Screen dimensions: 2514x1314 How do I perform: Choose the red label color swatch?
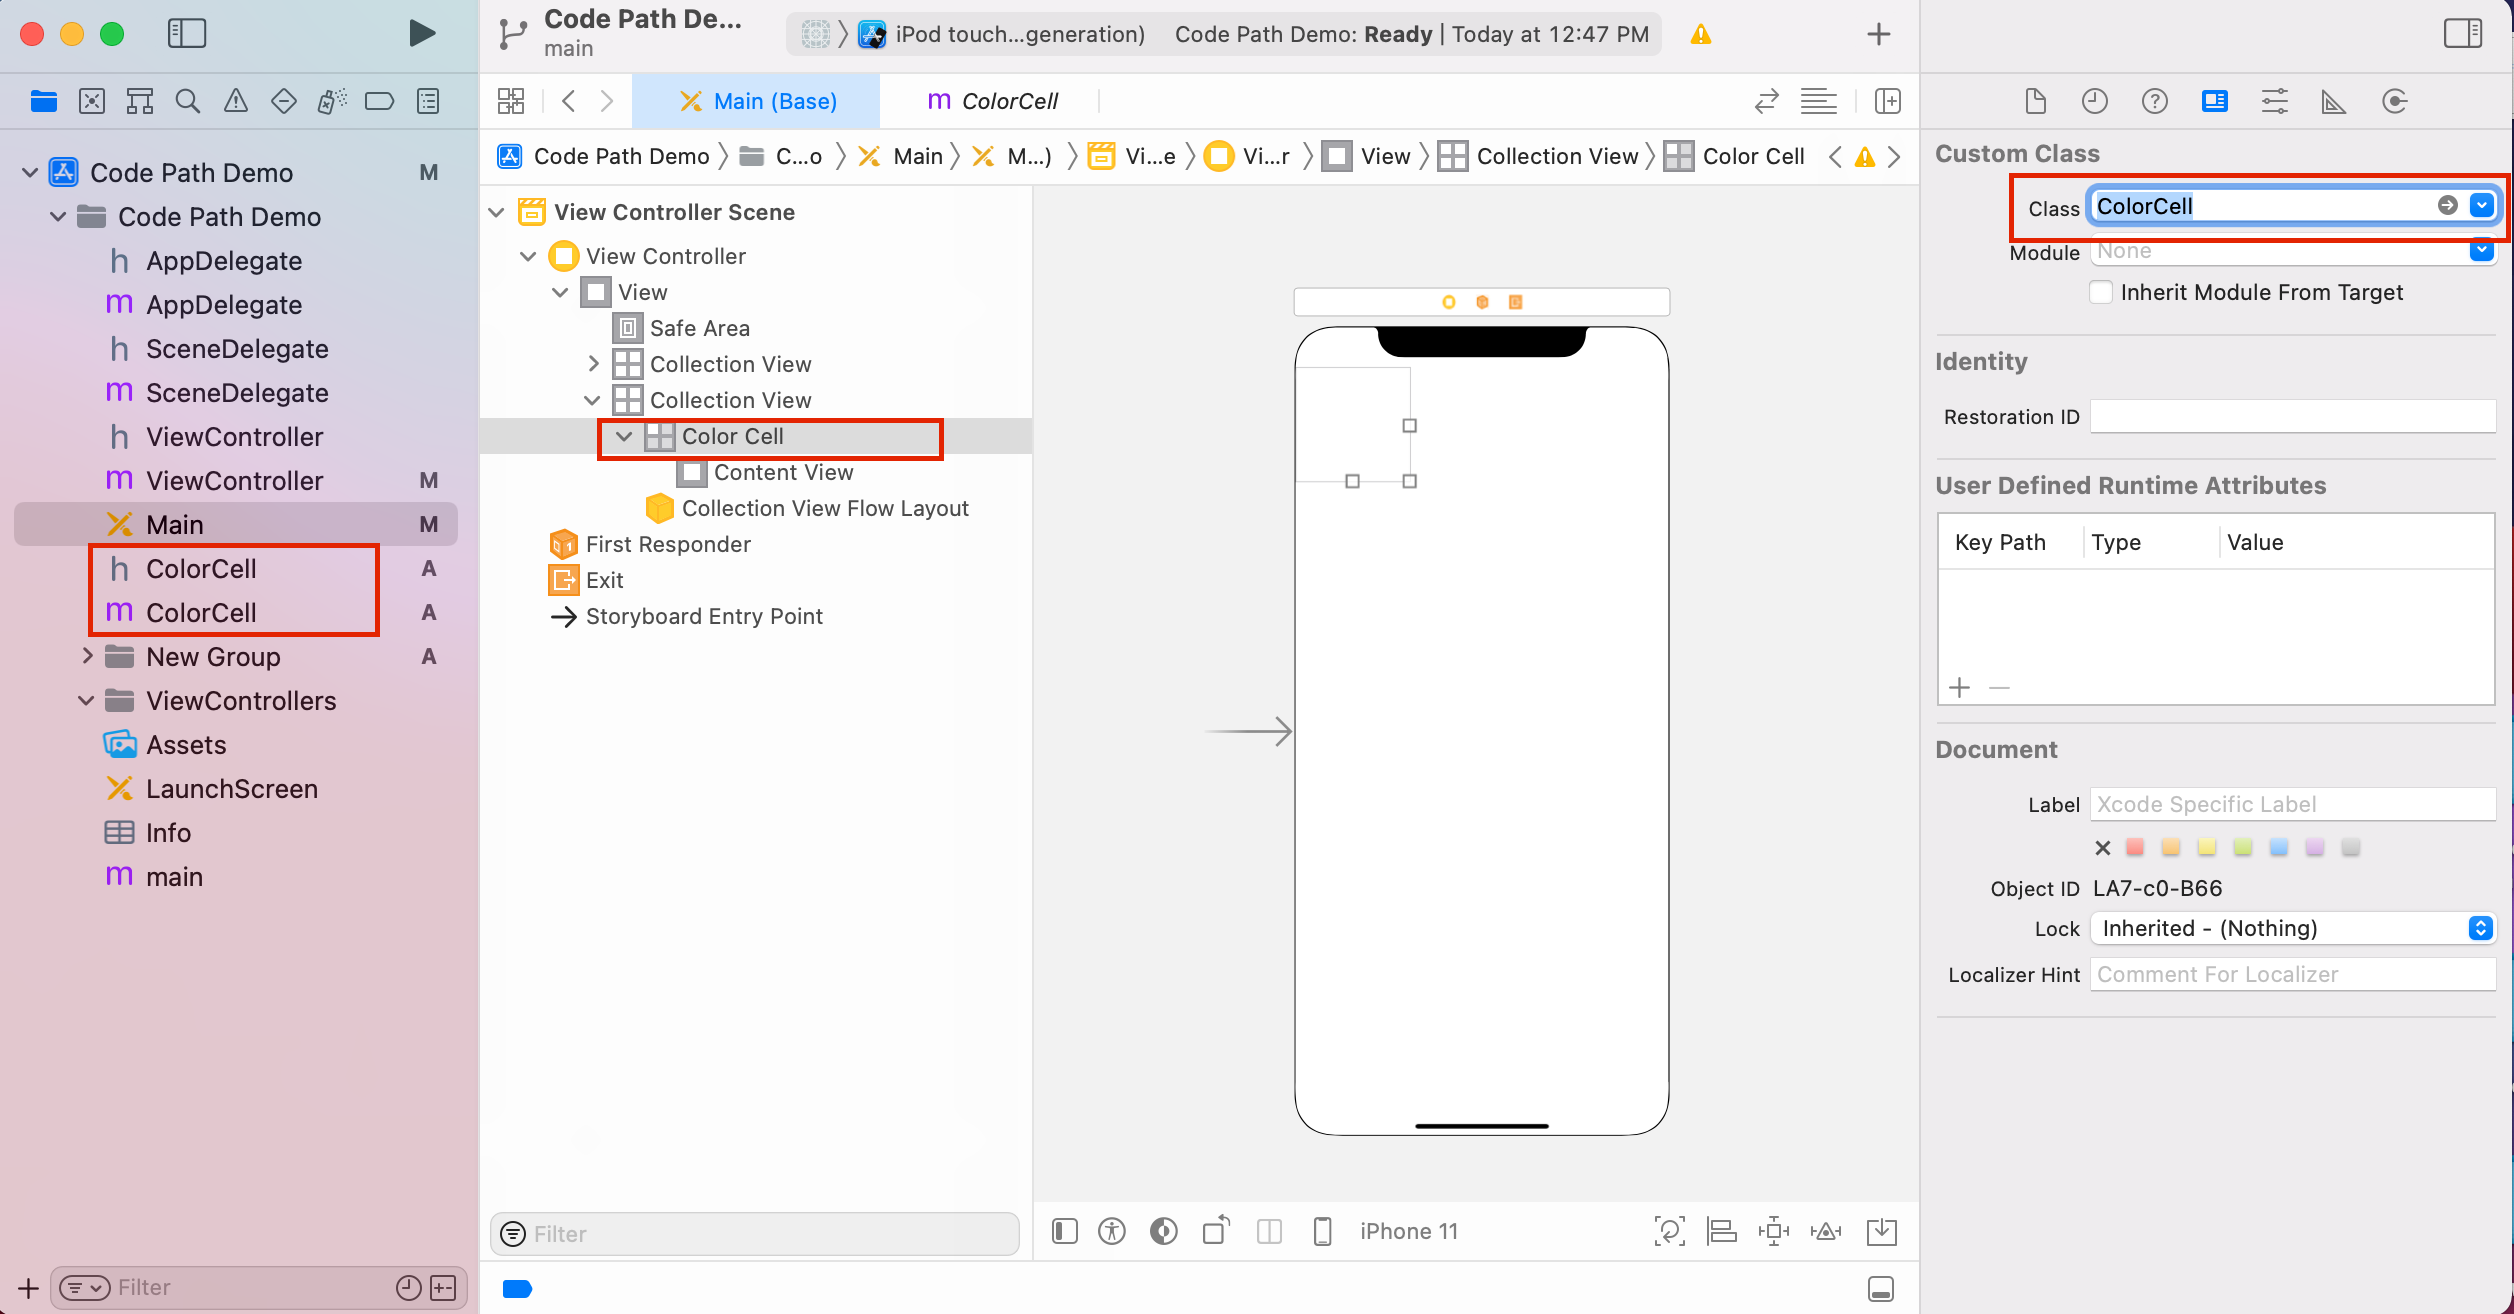2135,847
